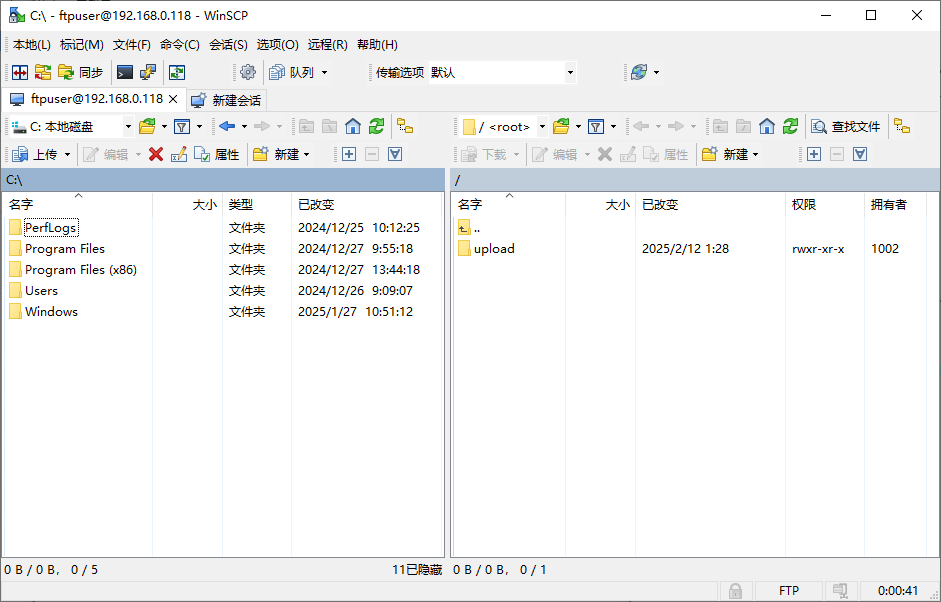Viewport: 941px width, 602px height.
Task: Go back in local panel history
Action: [x=227, y=127]
